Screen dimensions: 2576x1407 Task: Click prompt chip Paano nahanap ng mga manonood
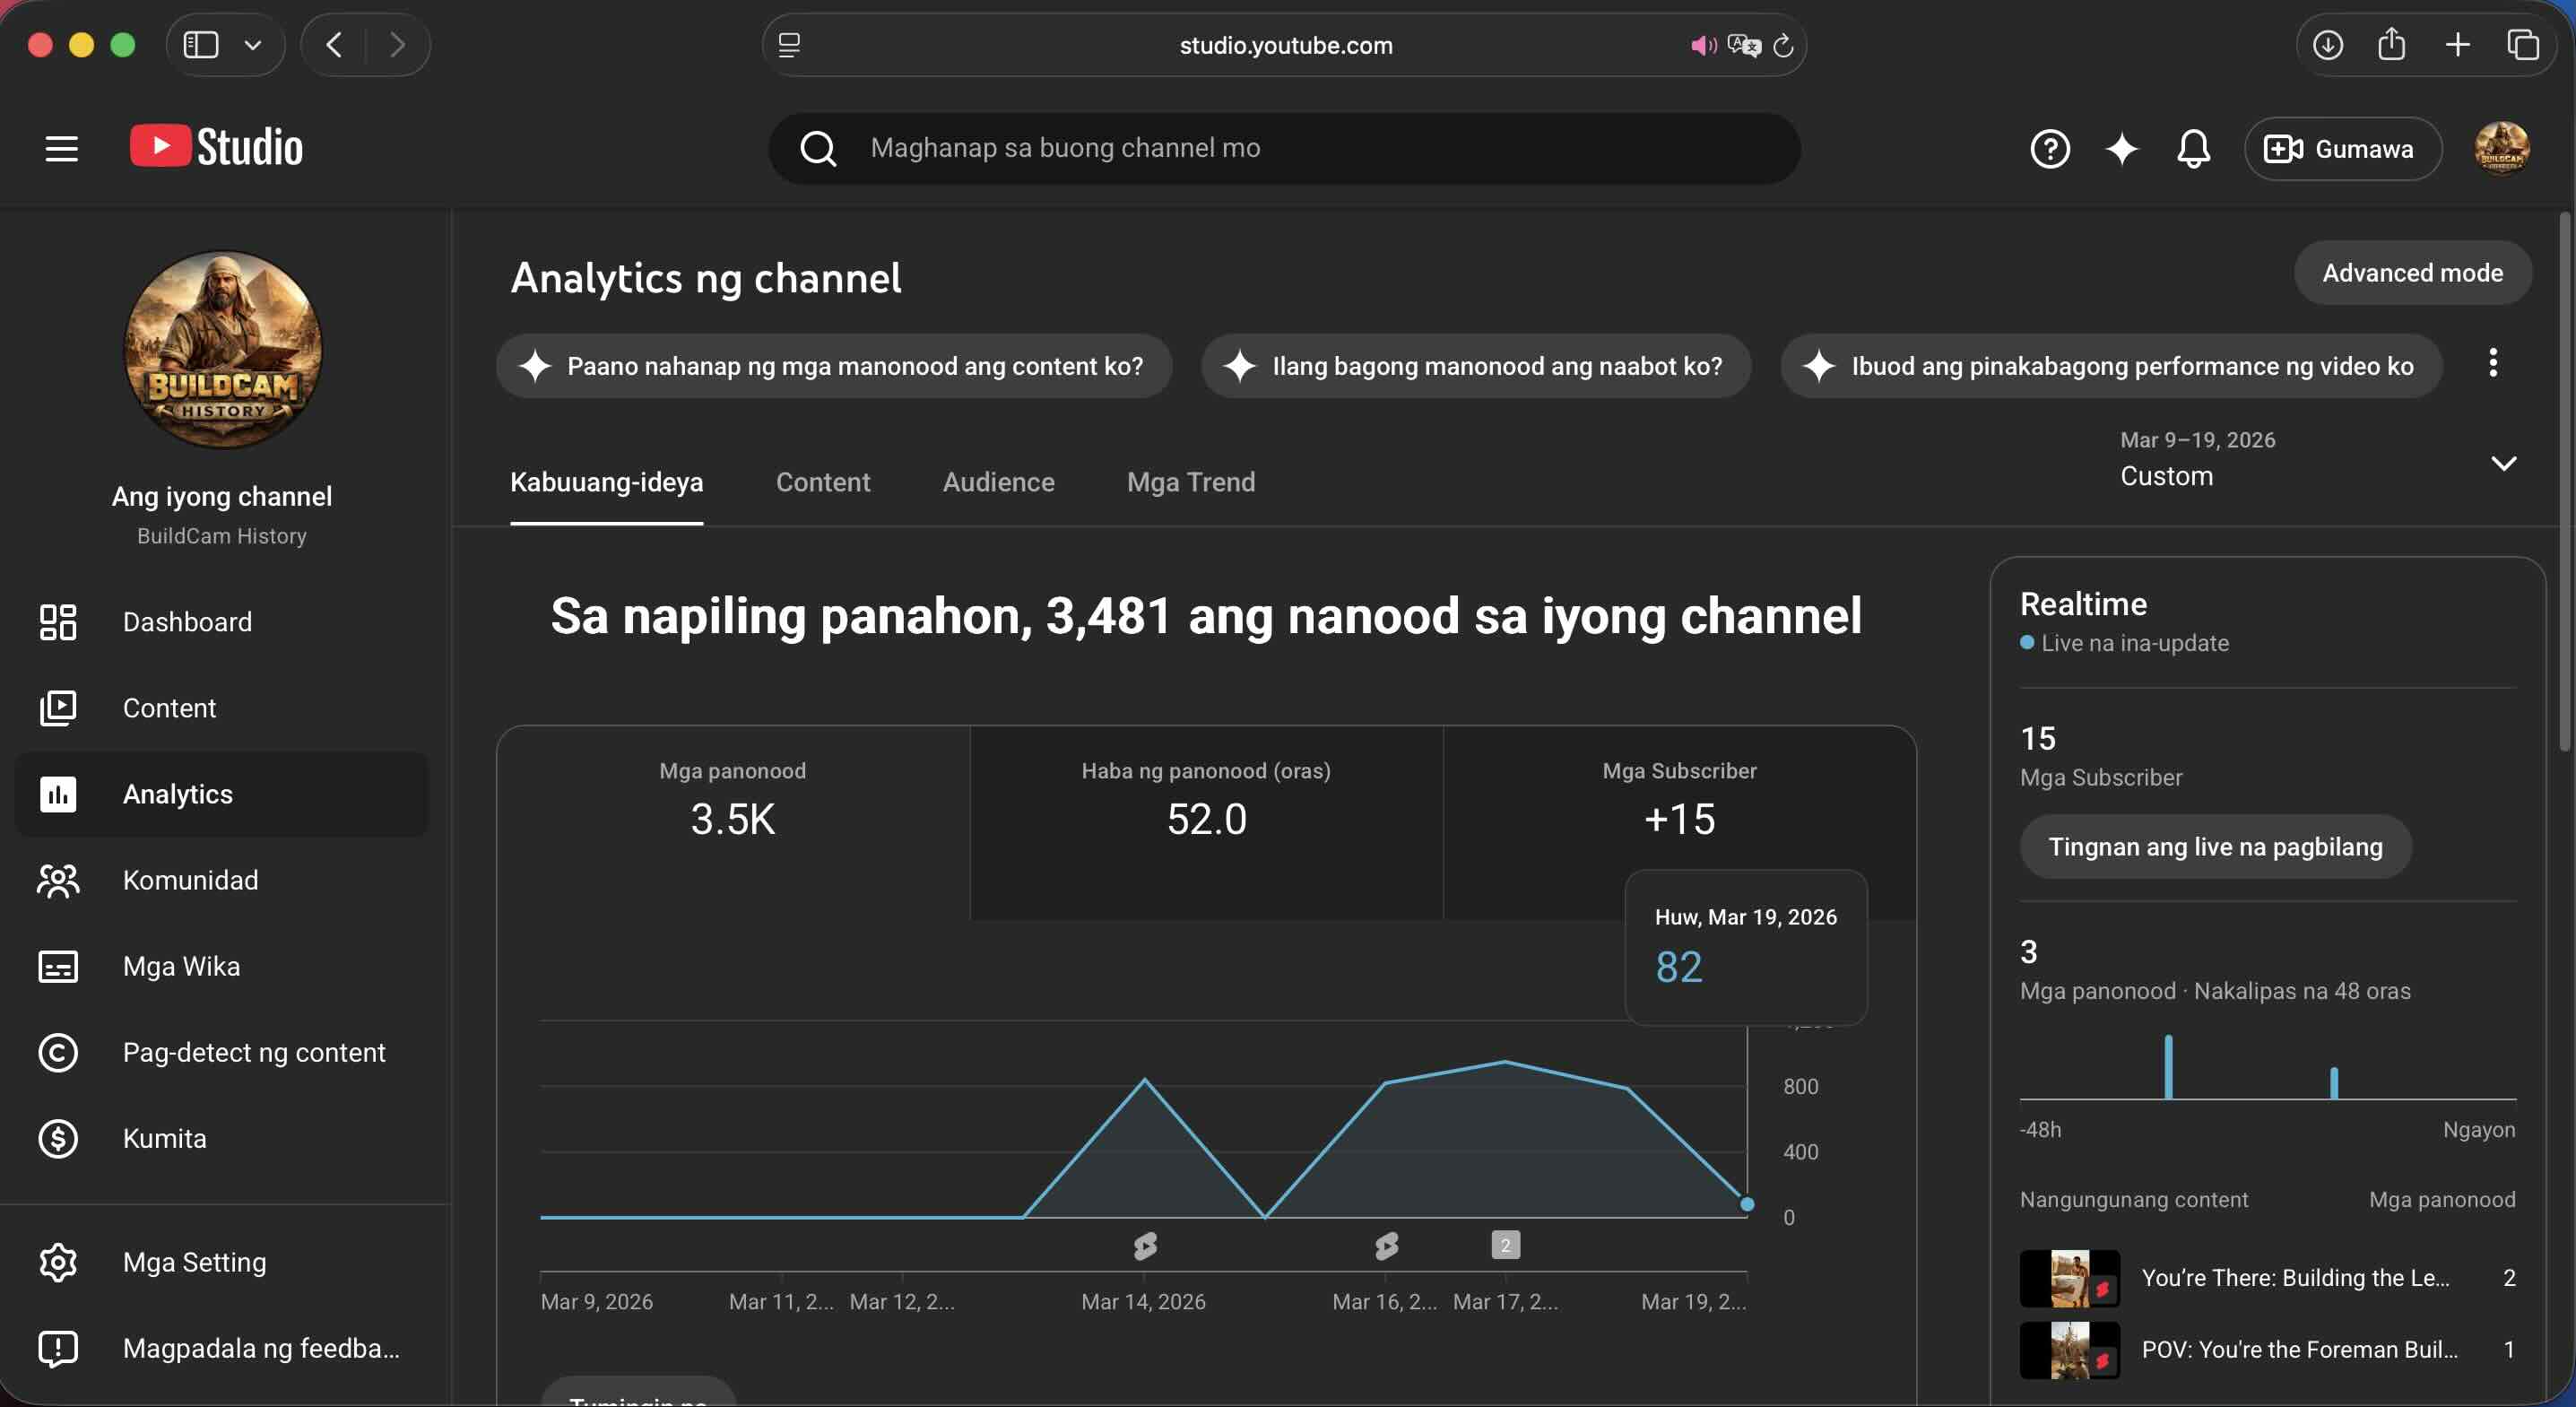click(834, 366)
